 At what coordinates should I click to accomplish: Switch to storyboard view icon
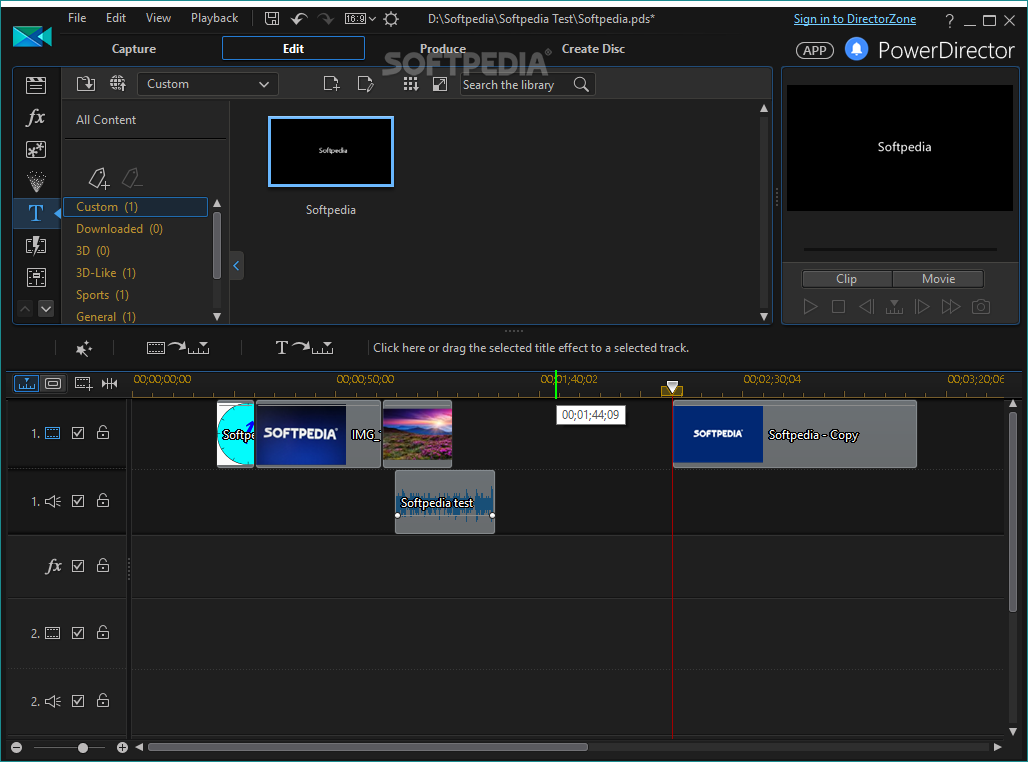point(53,383)
